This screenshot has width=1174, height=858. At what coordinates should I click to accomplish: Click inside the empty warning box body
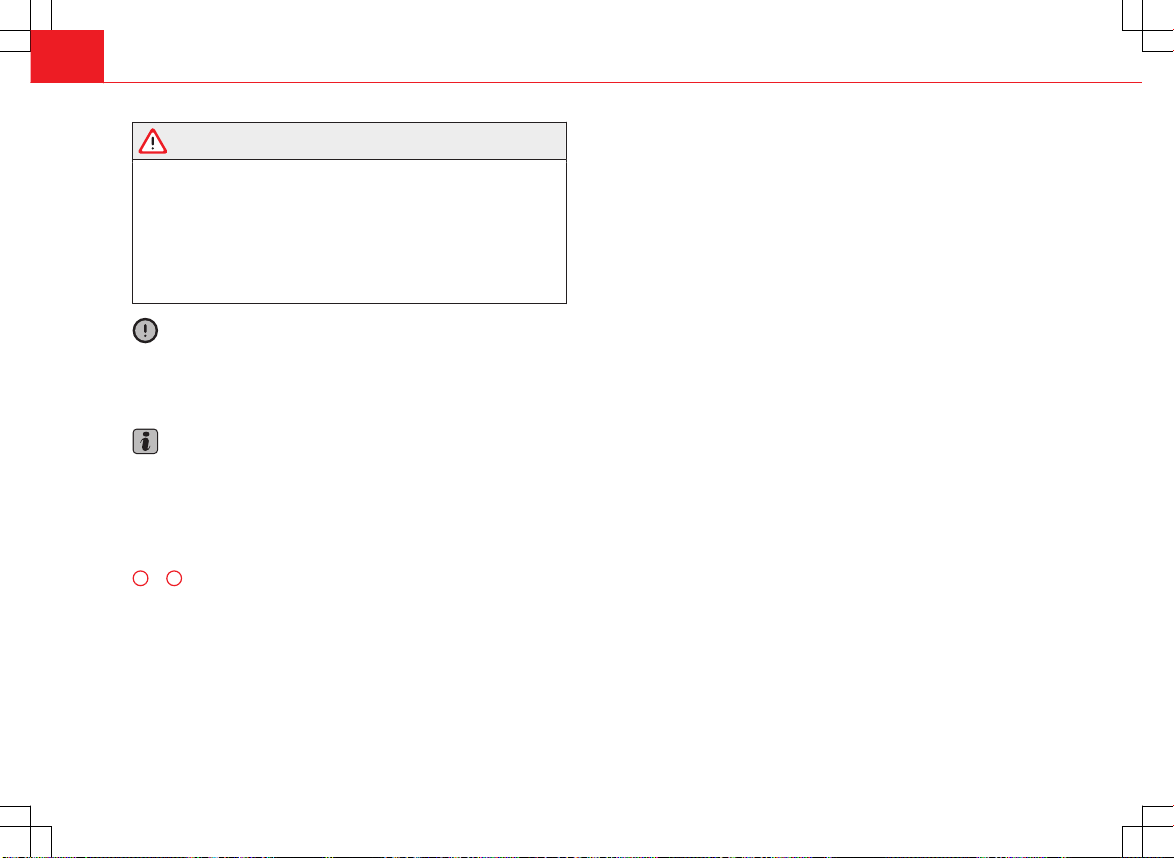pos(350,231)
